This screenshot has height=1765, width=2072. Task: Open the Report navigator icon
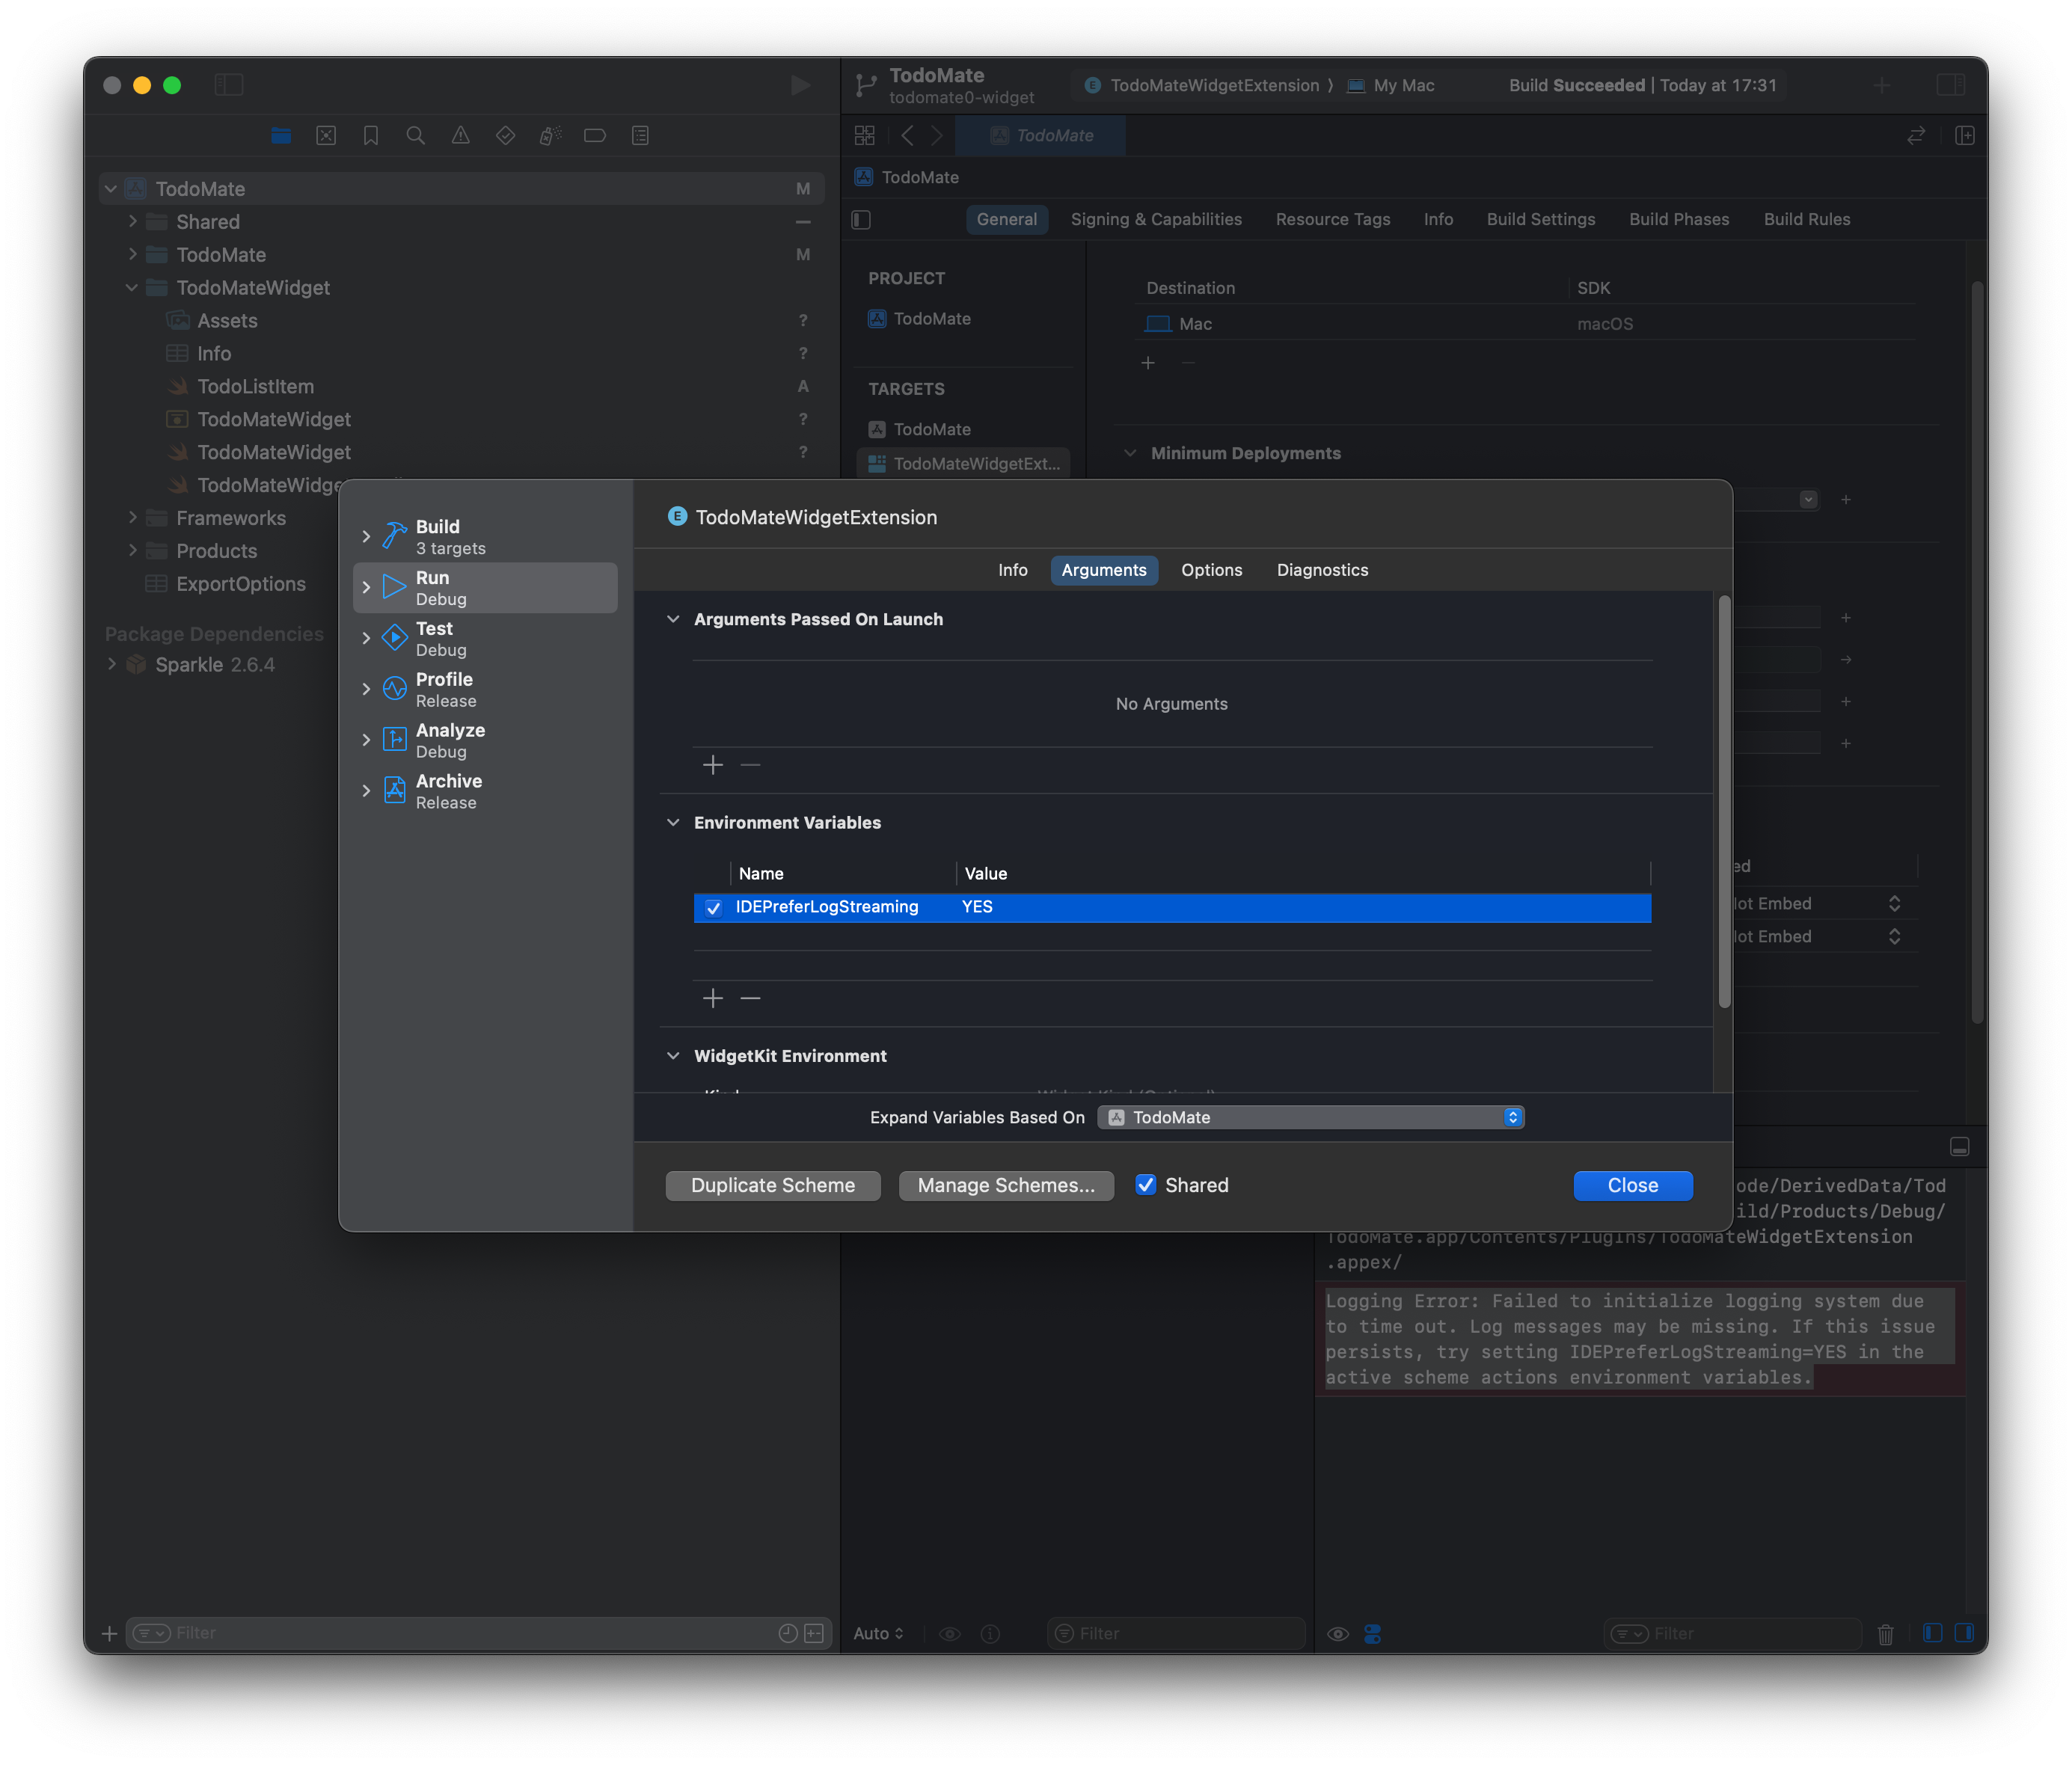641,135
